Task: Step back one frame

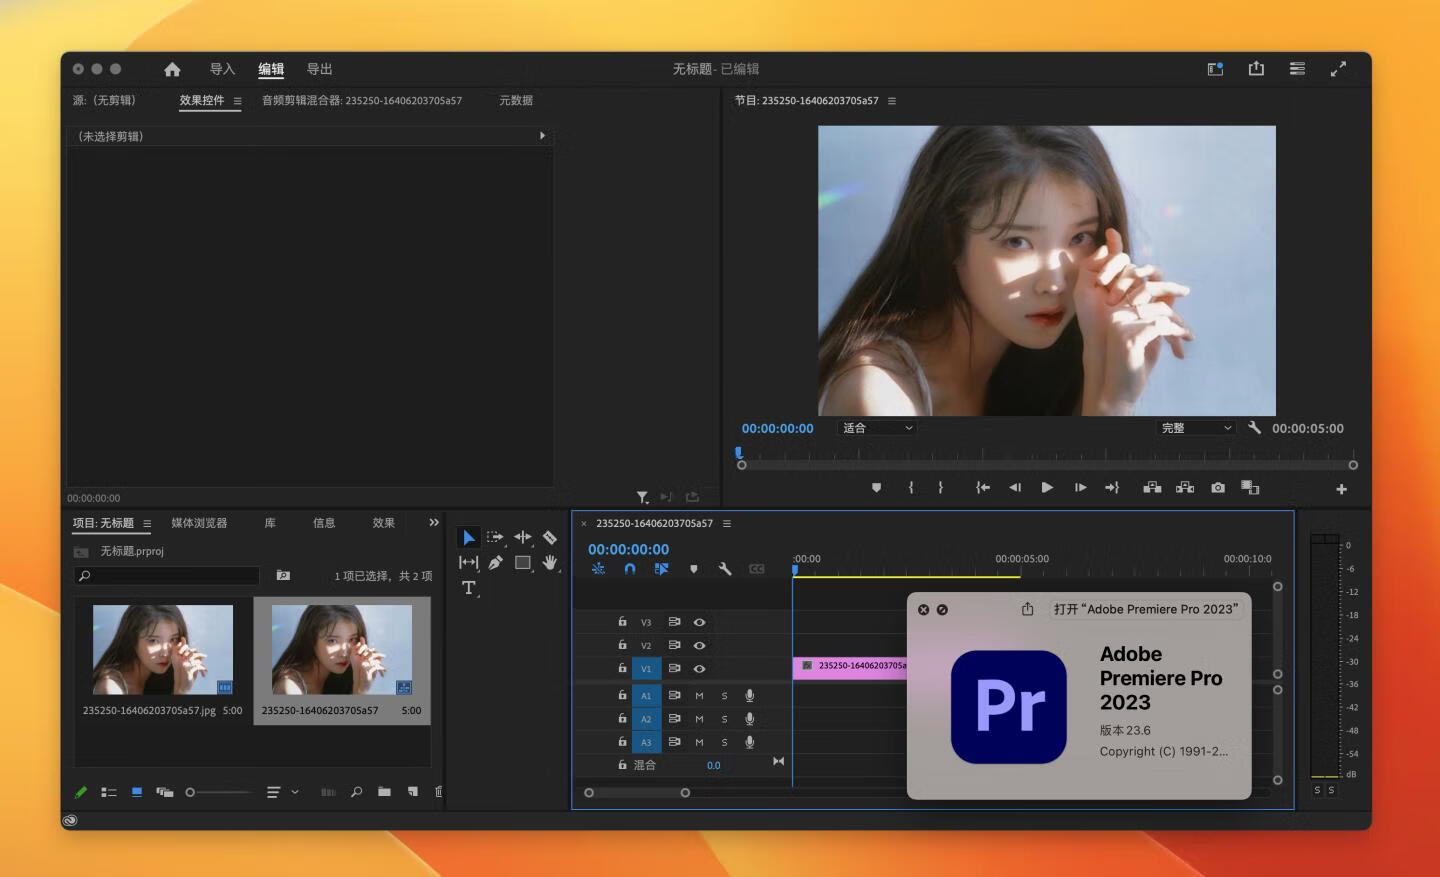Action: click(1015, 488)
